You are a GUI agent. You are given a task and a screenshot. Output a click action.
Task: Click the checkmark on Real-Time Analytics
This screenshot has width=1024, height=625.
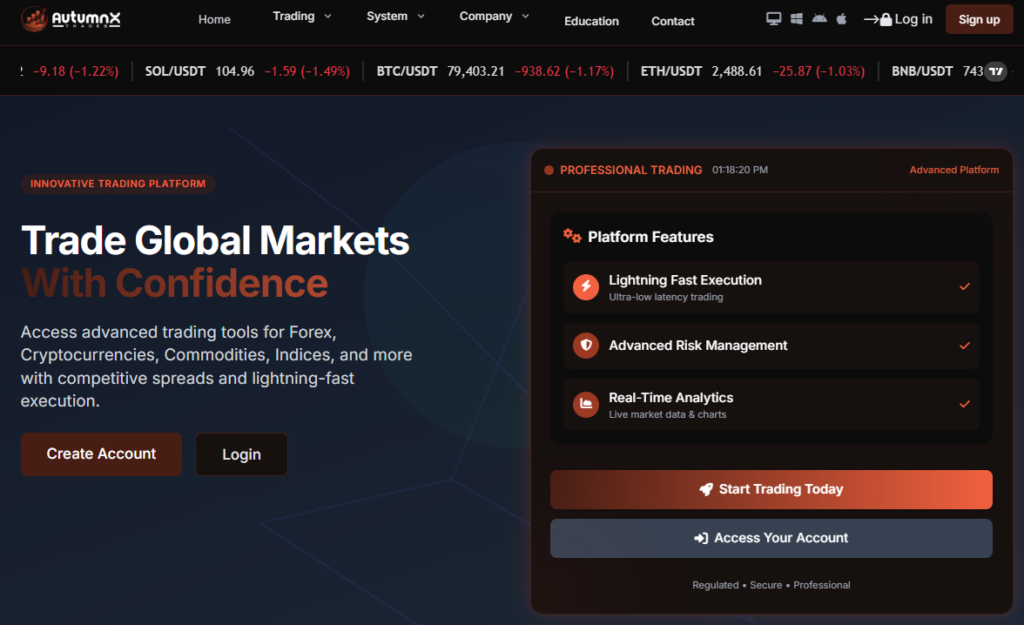(x=964, y=404)
